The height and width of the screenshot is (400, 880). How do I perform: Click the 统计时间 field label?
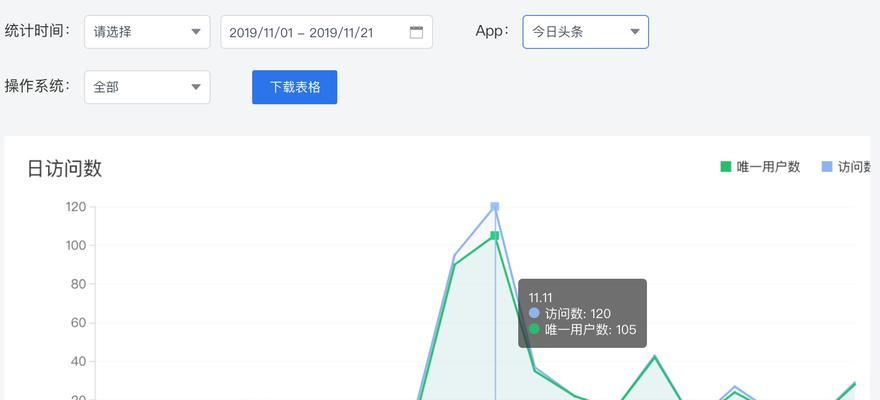(x=38, y=31)
